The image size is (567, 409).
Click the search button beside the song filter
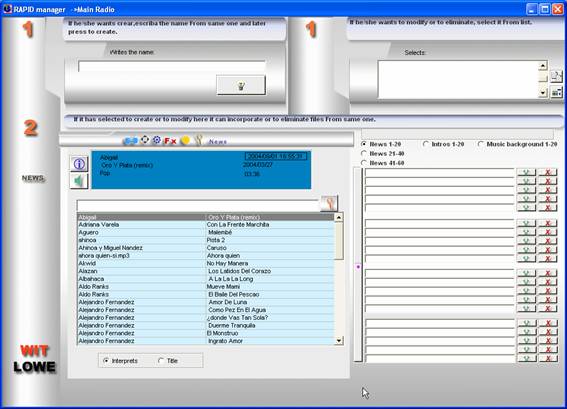point(329,203)
